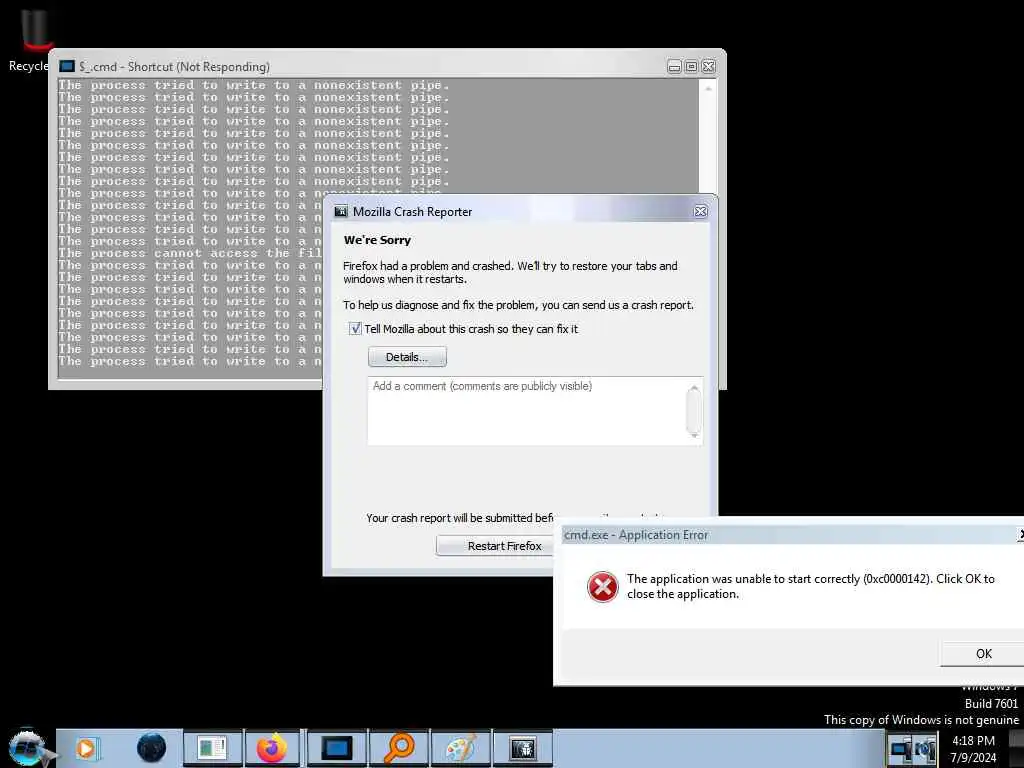This screenshot has width=1024, height=768.
Task: Open crash Details in Crash Reporter
Action: click(x=407, y=357)
